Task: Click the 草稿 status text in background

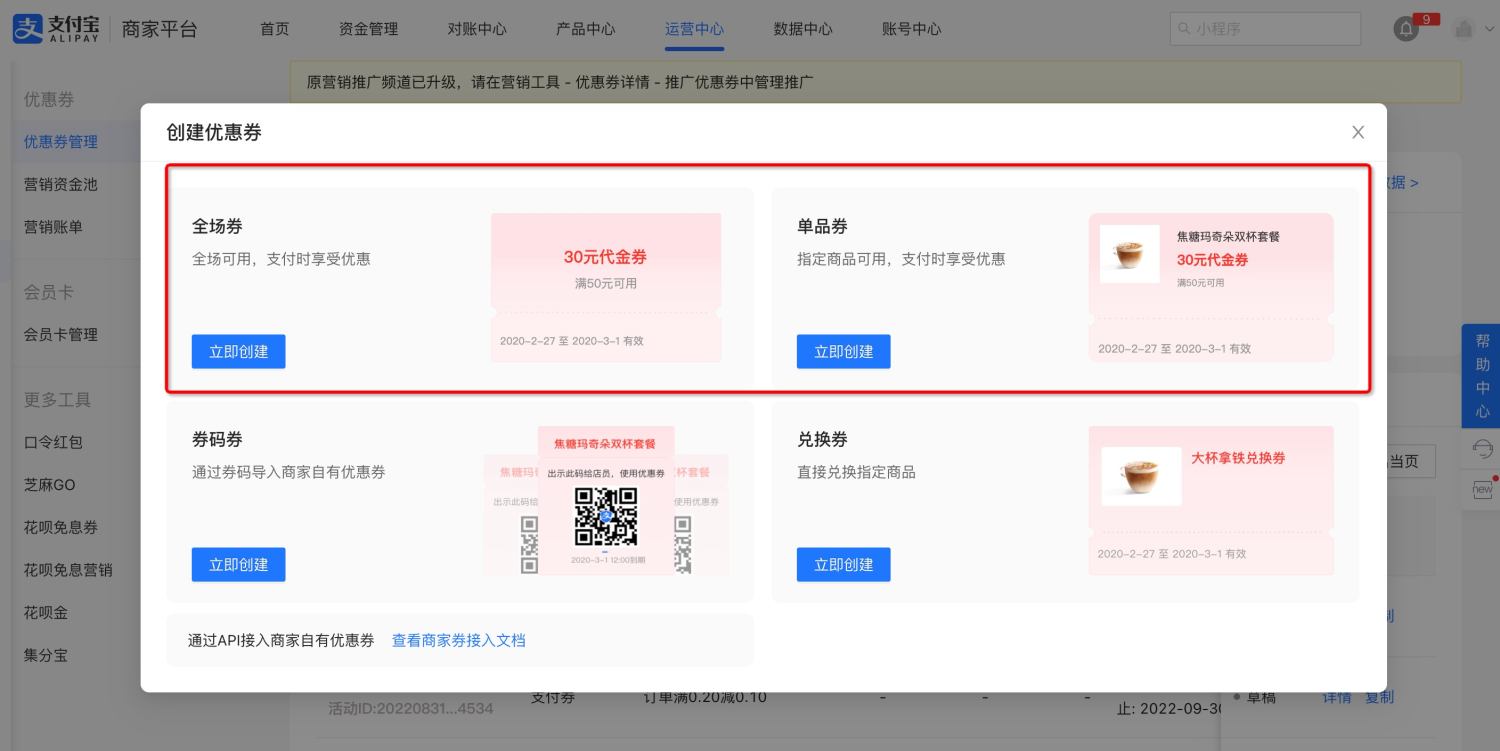Action: click(x=1261, y=697)
